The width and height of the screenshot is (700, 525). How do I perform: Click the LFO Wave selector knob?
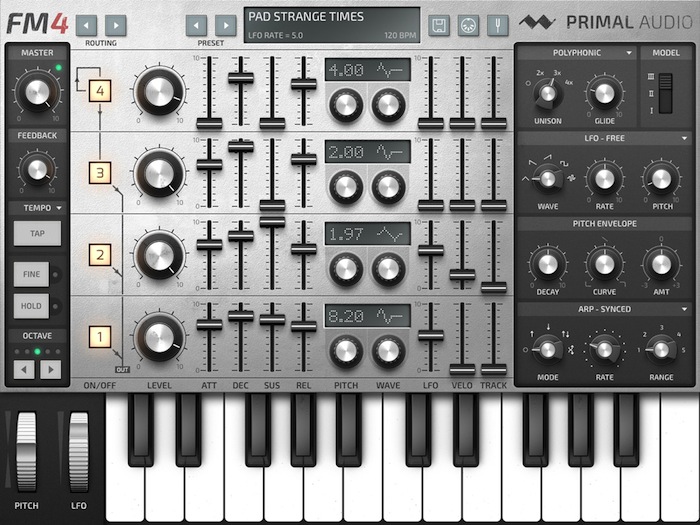[x=548, y=179]
